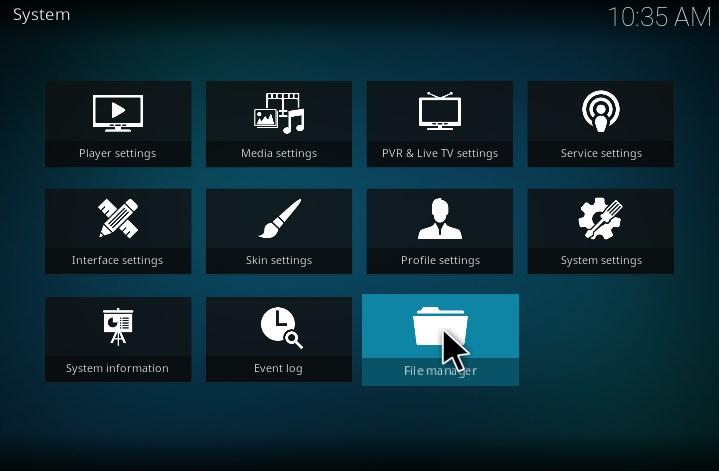Open System information presentation icon
719x471 pixels.
118,326
